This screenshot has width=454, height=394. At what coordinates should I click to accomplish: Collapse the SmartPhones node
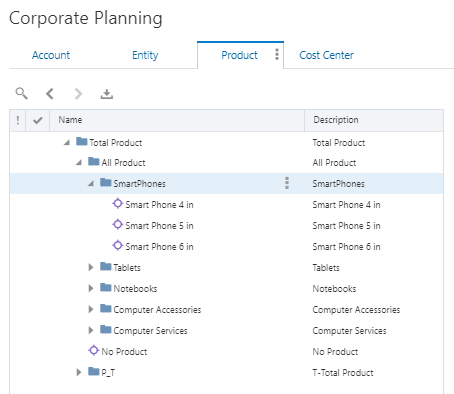pyautogui.click(x=91, y=183)
